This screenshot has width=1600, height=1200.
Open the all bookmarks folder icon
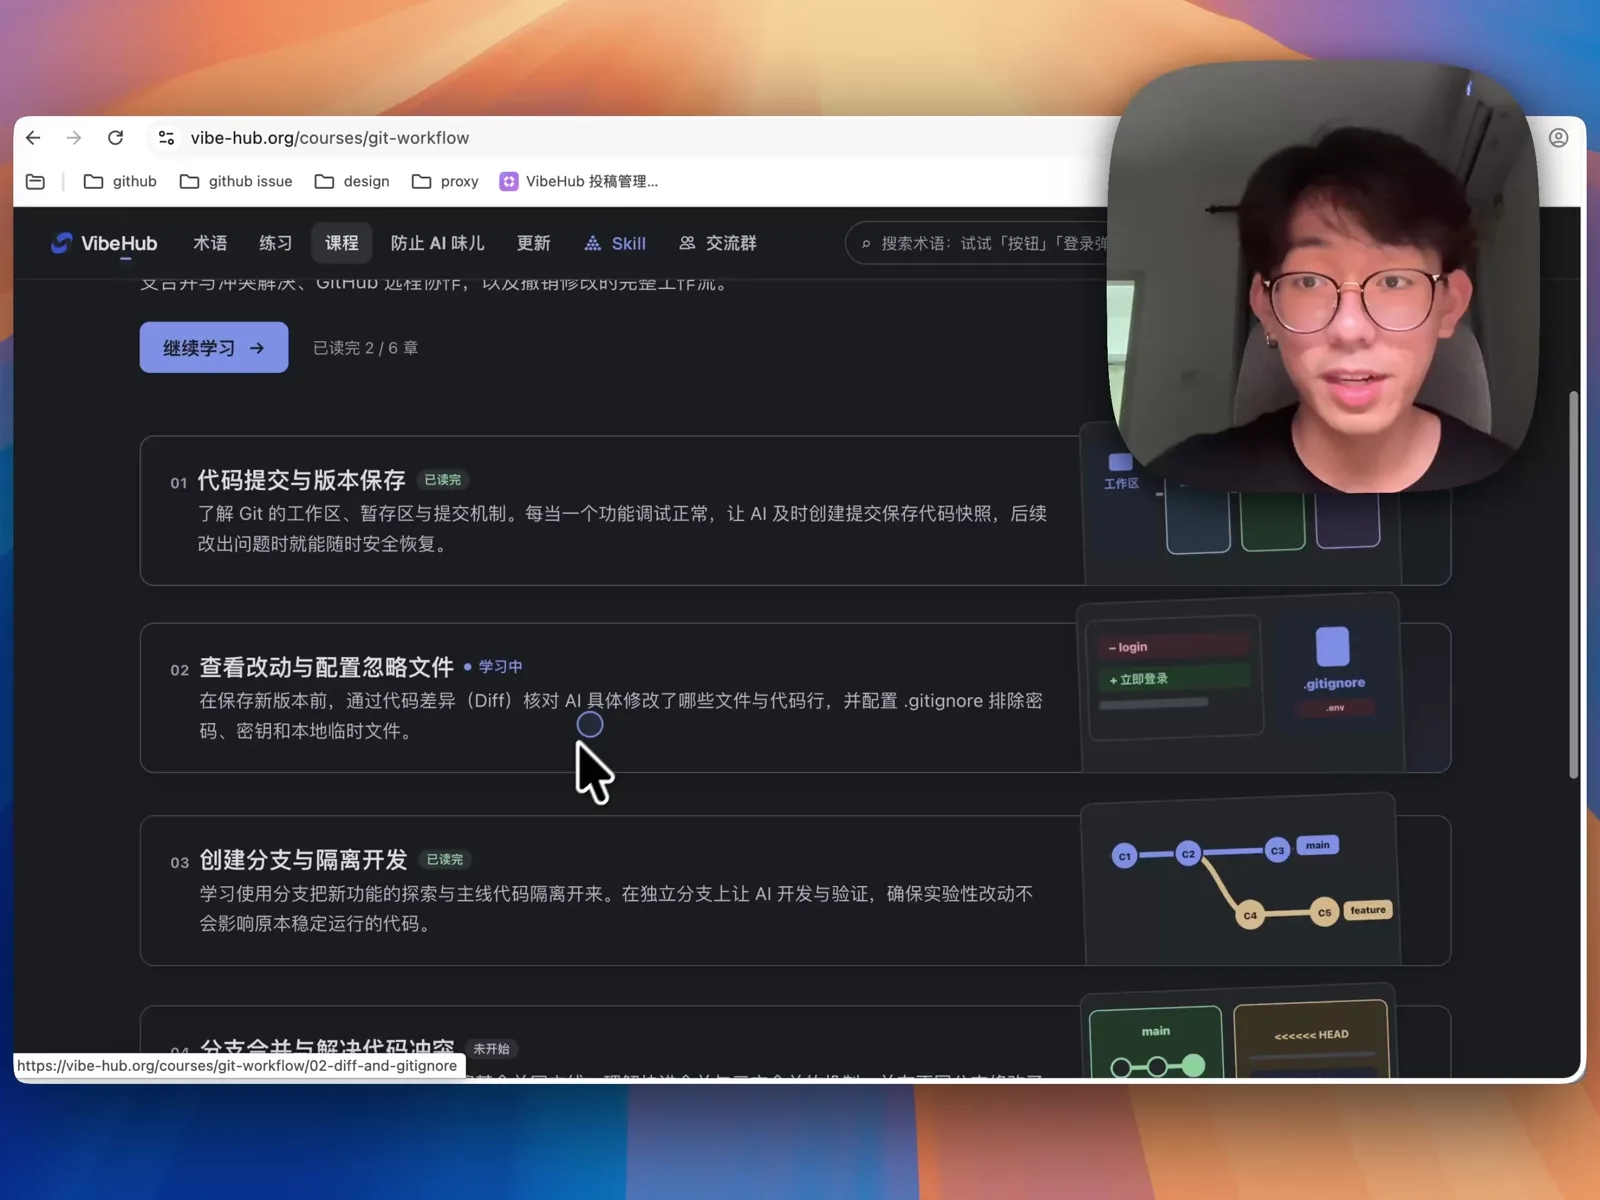click(x=35, y=181)
